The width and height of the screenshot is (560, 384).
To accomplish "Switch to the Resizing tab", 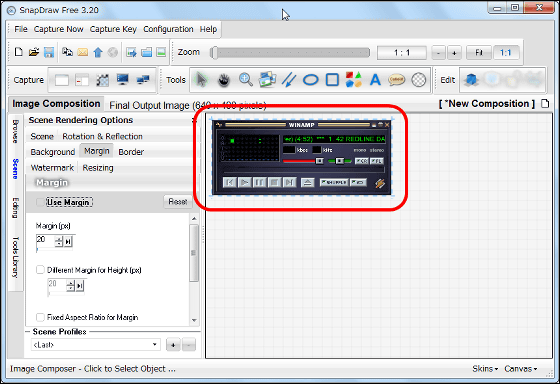I will point(98,168).
